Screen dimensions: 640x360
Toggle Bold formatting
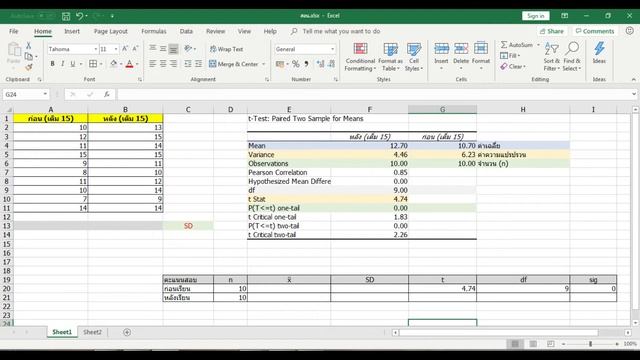coord(52,64)
